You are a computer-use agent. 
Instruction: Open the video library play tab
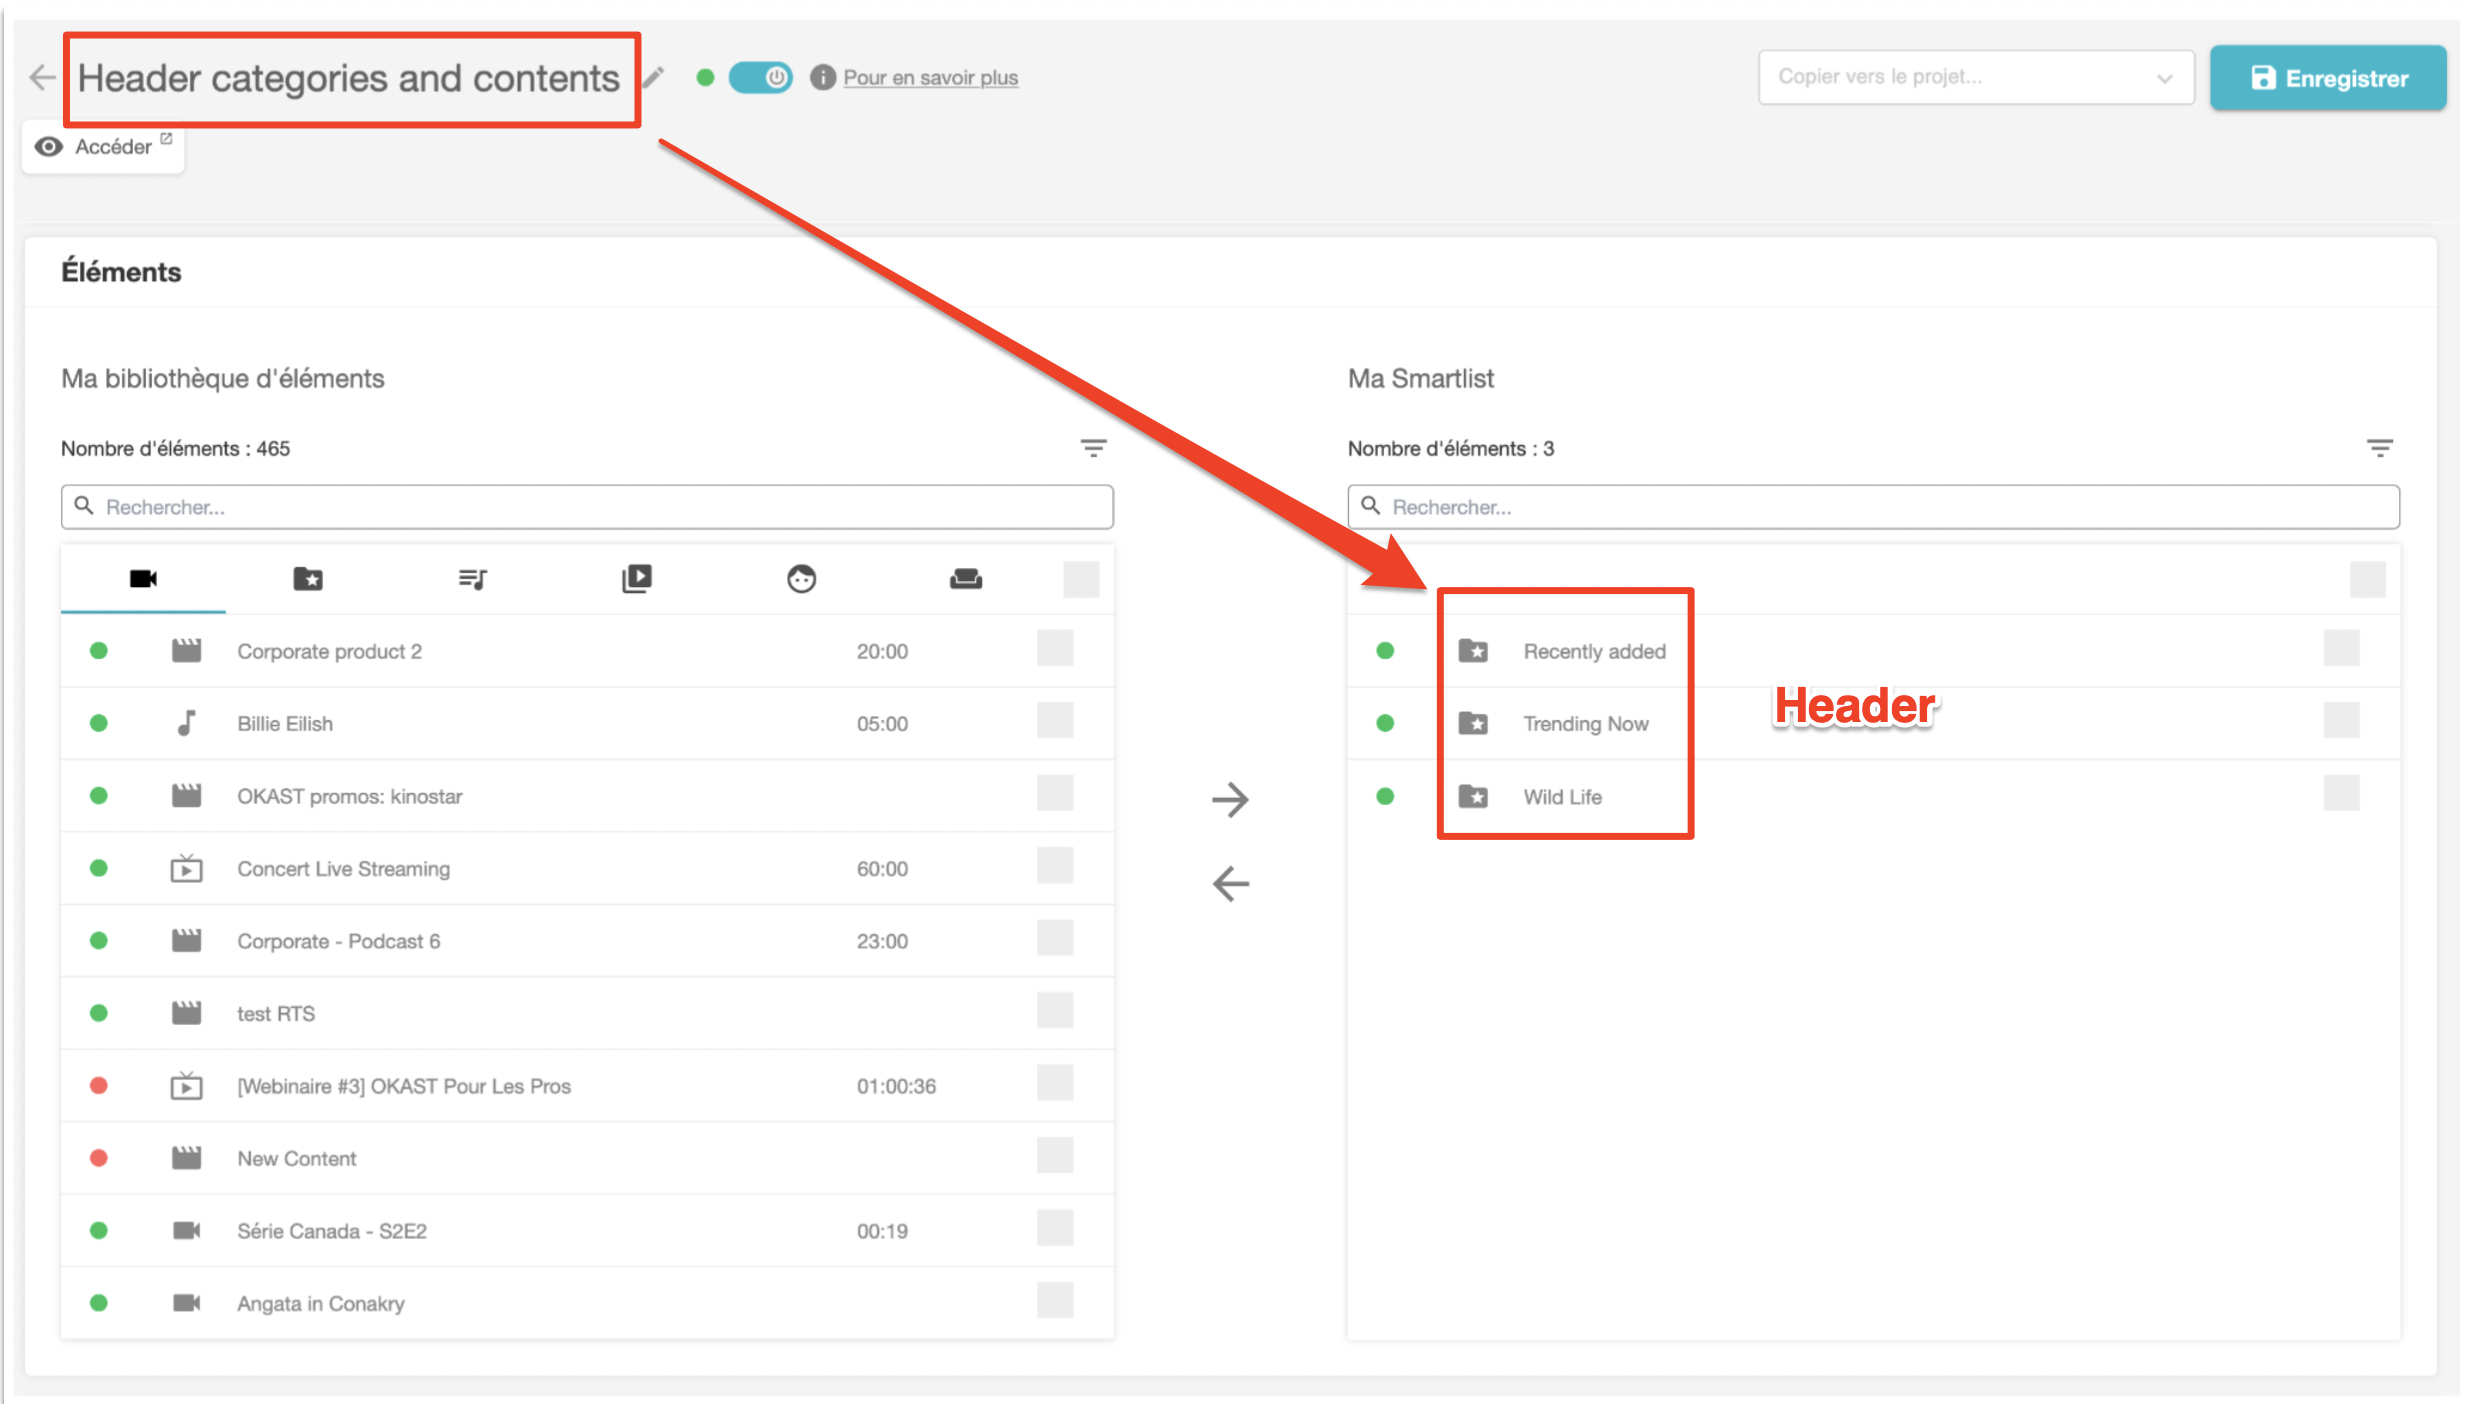[x=637, y=579]
